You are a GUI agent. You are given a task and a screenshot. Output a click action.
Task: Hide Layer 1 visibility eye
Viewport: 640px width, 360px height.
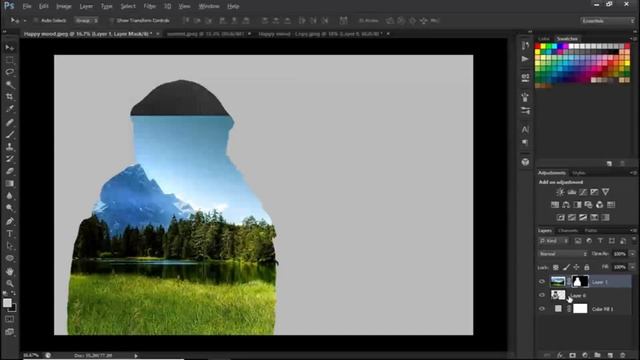542,282
